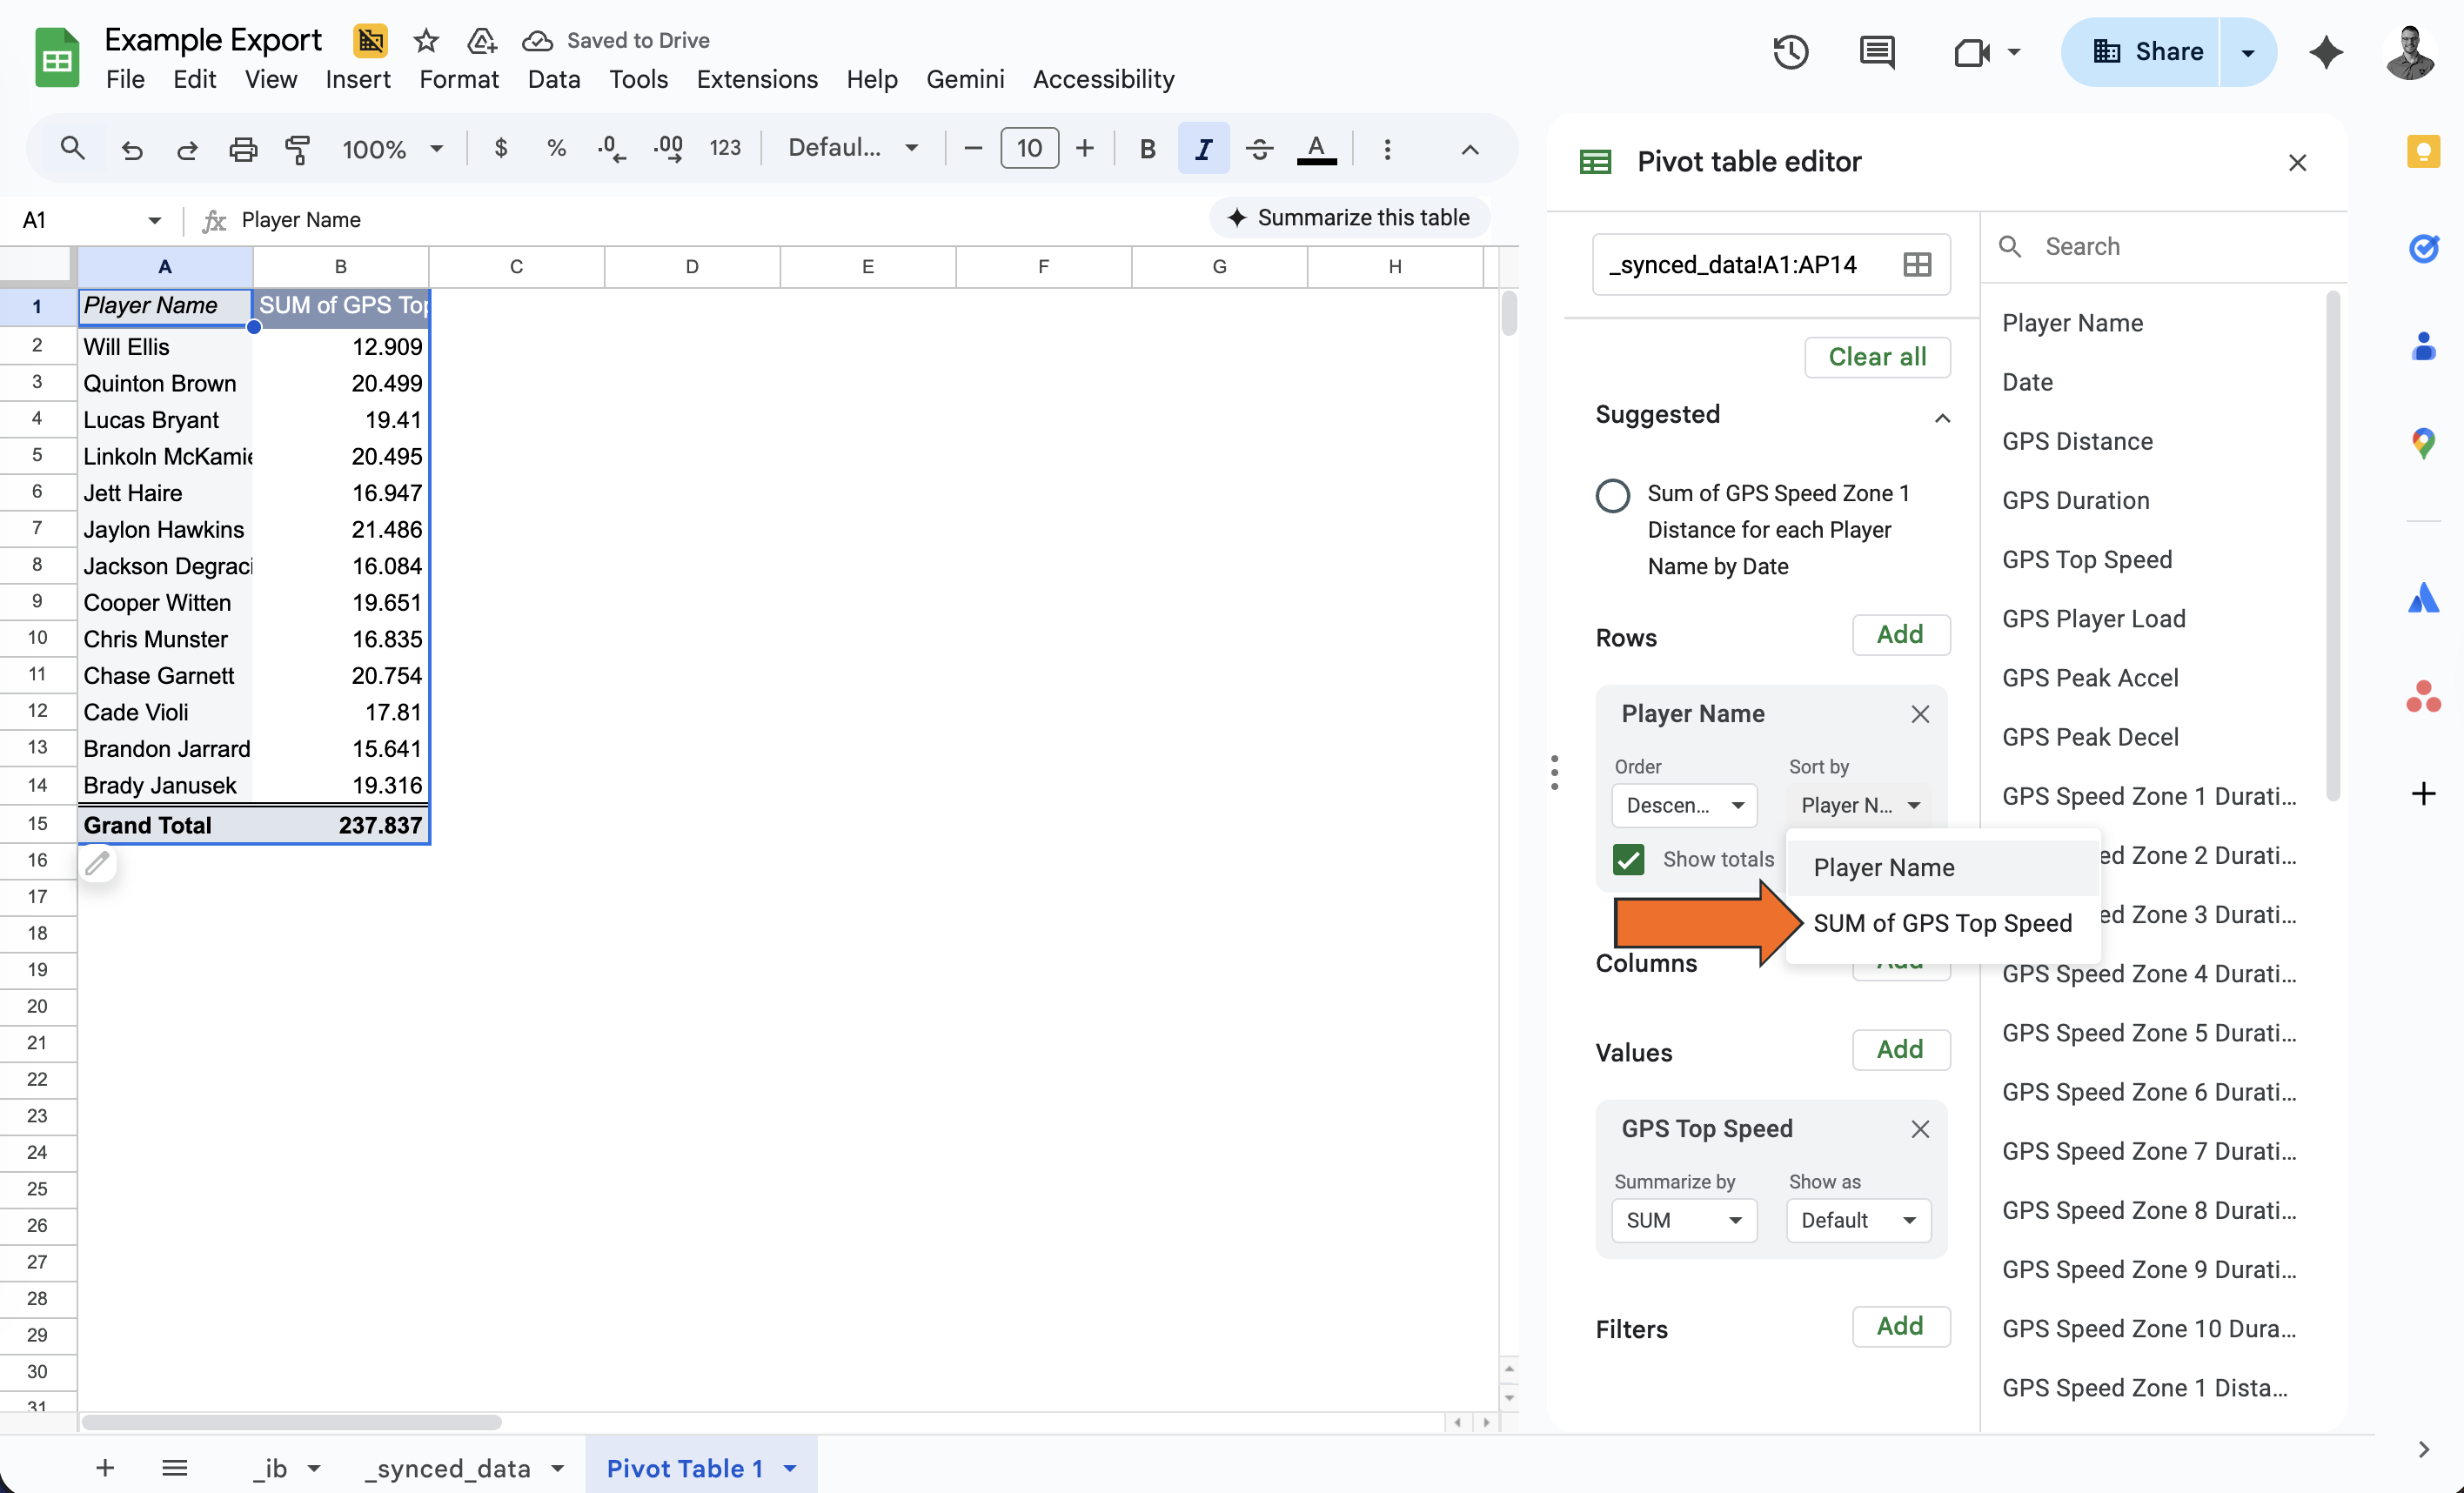The height and width of the screenshot is (1493, 2464).
Task: Open the text color picker
Action: (x=1316, y=149)
